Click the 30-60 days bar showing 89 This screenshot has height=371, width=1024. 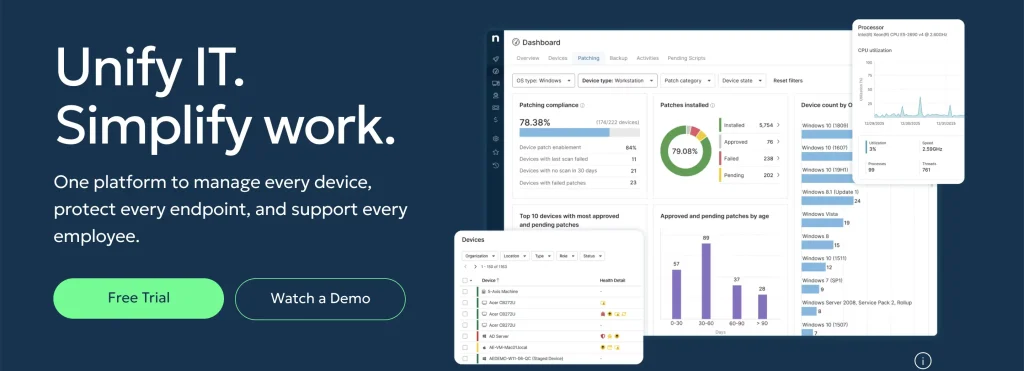coord(706,281)
